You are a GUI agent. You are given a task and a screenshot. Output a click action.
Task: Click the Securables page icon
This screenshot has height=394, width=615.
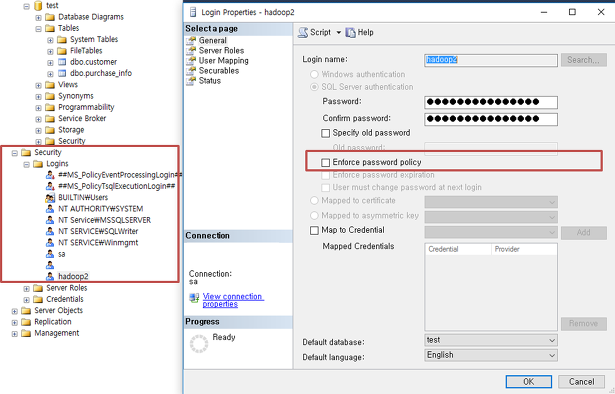click(x=191, y=71)
